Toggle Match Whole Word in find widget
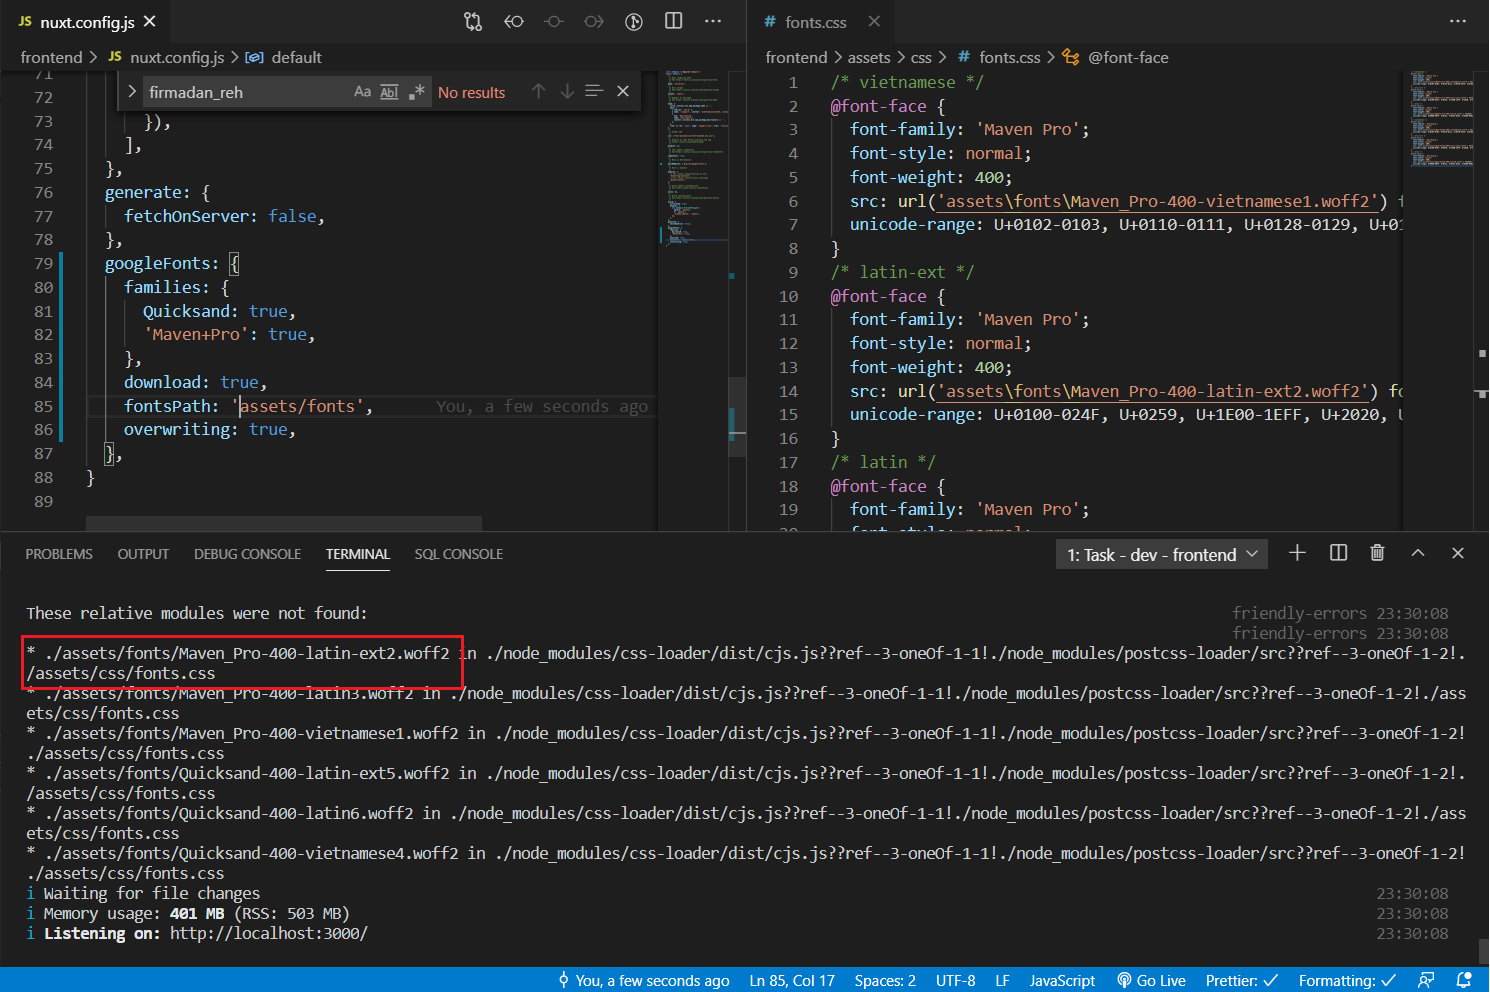The image size is (1490, 992). [390, 92]
